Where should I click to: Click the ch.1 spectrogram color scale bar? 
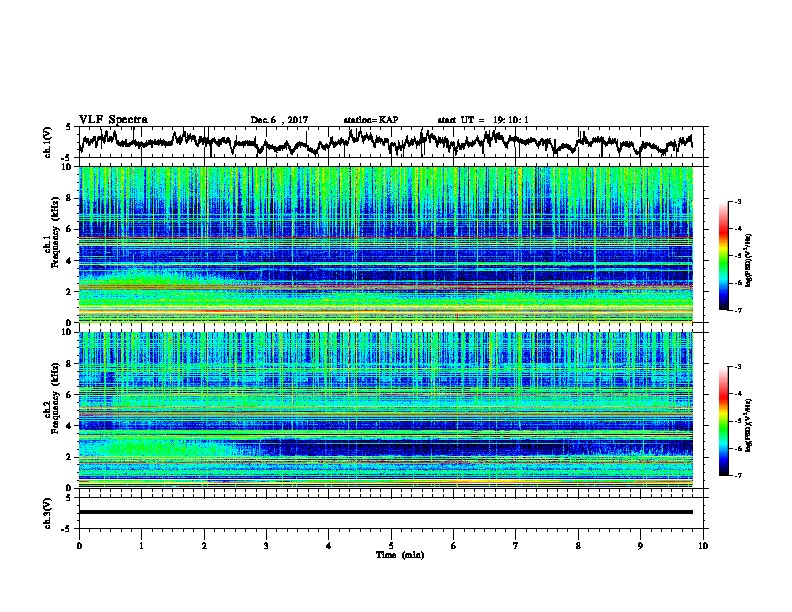723,256
